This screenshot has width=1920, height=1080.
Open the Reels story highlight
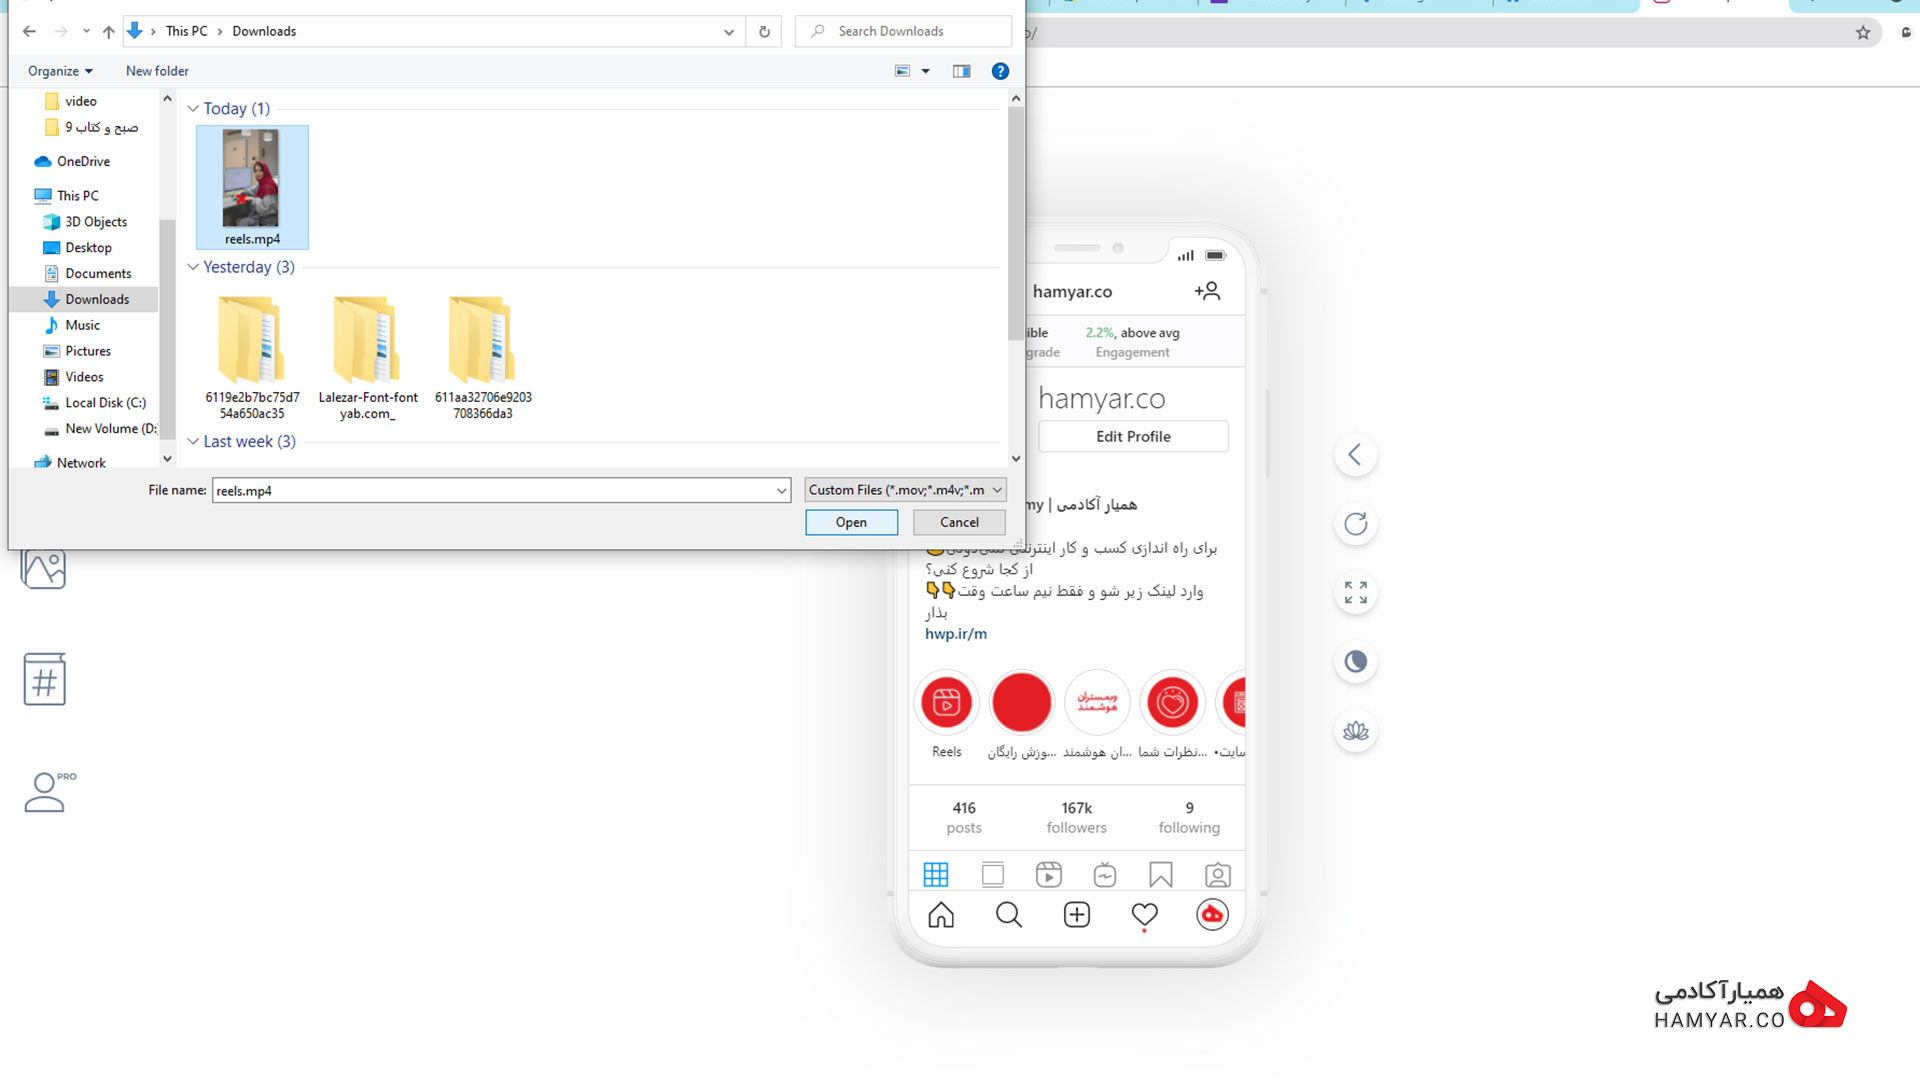click(x=946, y=703)
